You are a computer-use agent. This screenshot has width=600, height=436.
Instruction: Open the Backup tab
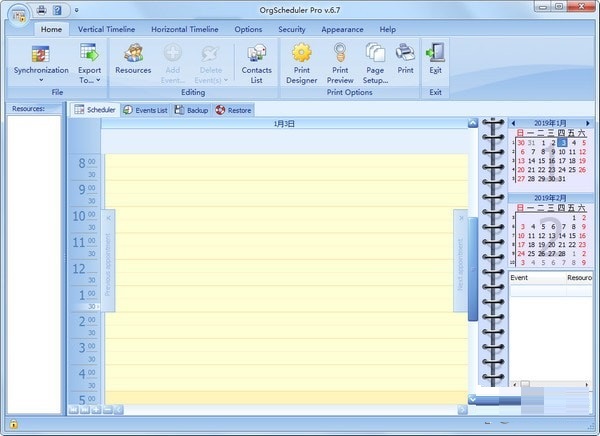point(191,110)
